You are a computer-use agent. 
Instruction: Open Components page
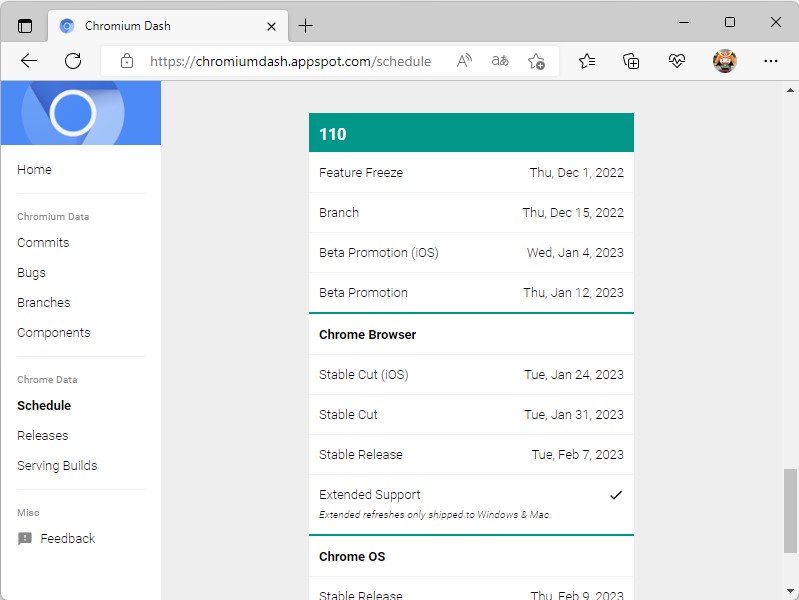(54, 332)
